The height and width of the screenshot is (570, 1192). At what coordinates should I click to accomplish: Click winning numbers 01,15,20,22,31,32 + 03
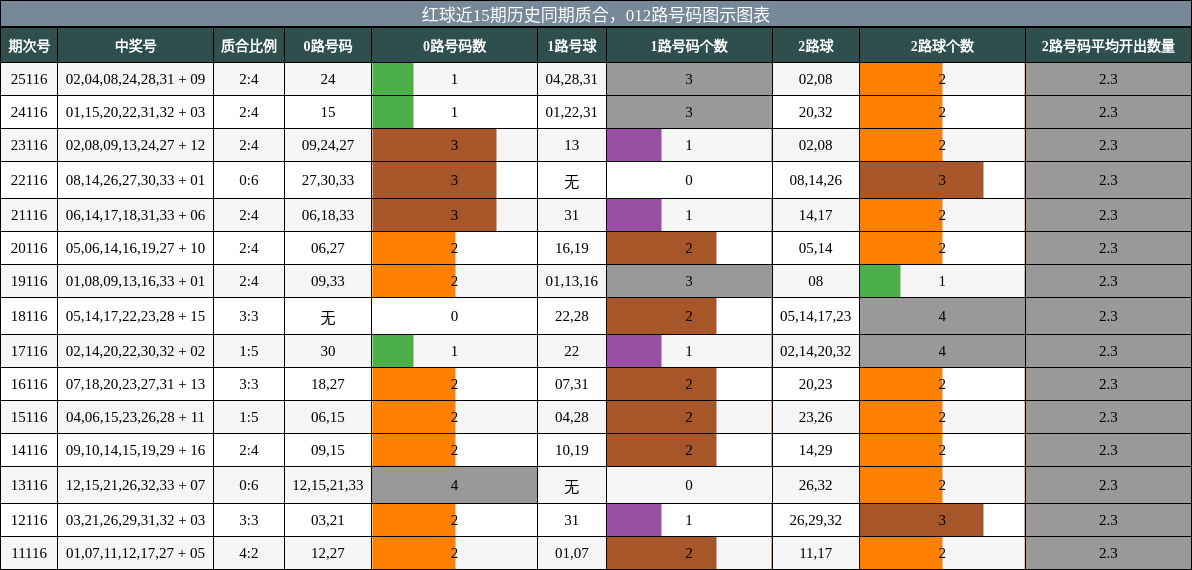(135, 112)
